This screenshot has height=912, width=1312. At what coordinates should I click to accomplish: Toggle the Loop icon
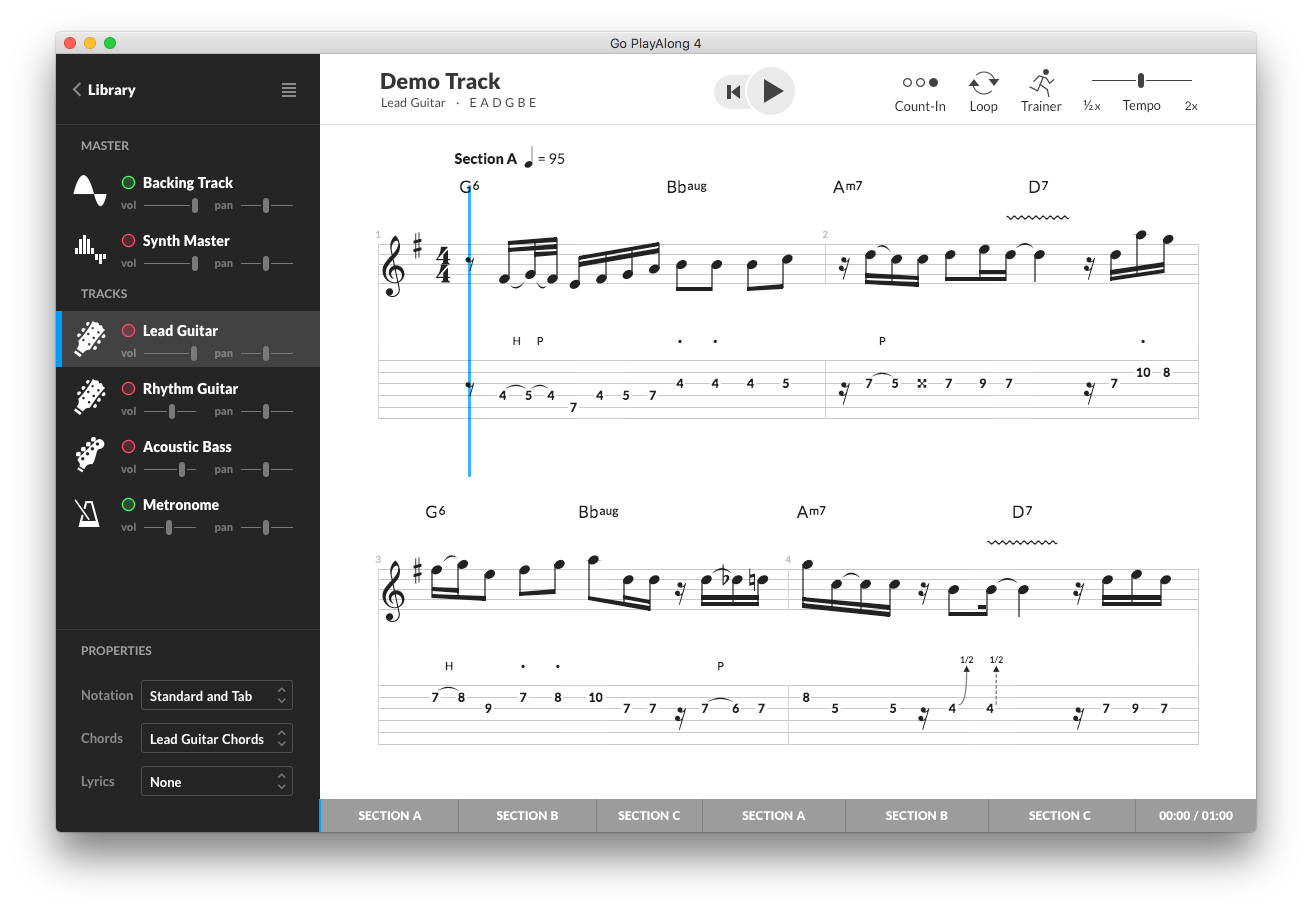tap(983, 83)
